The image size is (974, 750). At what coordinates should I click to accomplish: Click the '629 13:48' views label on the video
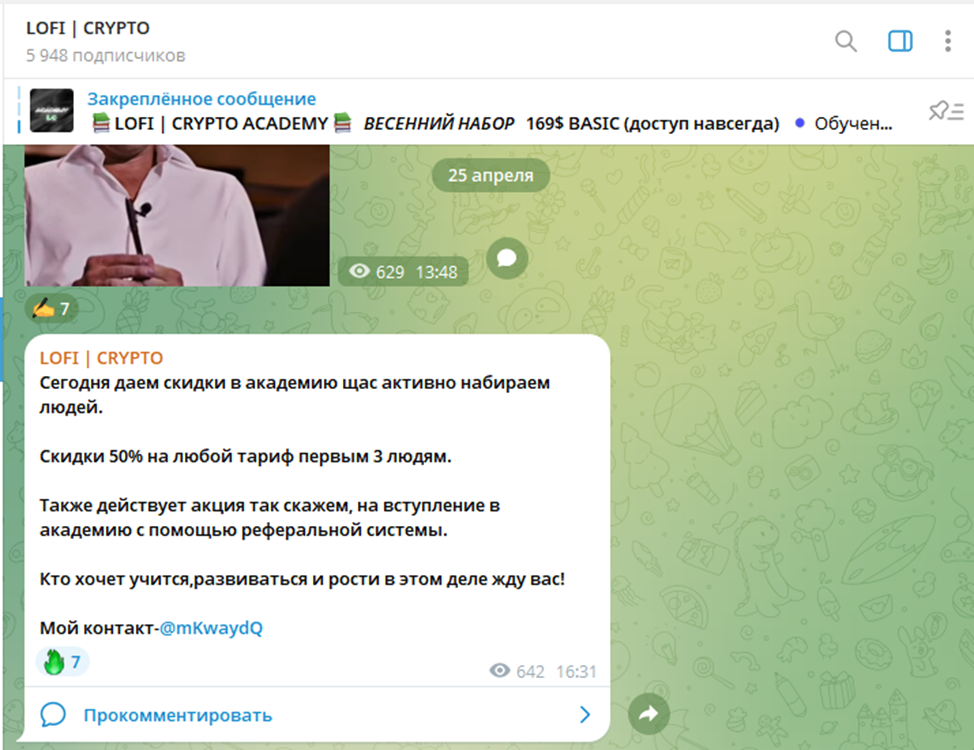click(x=403, y=272)
